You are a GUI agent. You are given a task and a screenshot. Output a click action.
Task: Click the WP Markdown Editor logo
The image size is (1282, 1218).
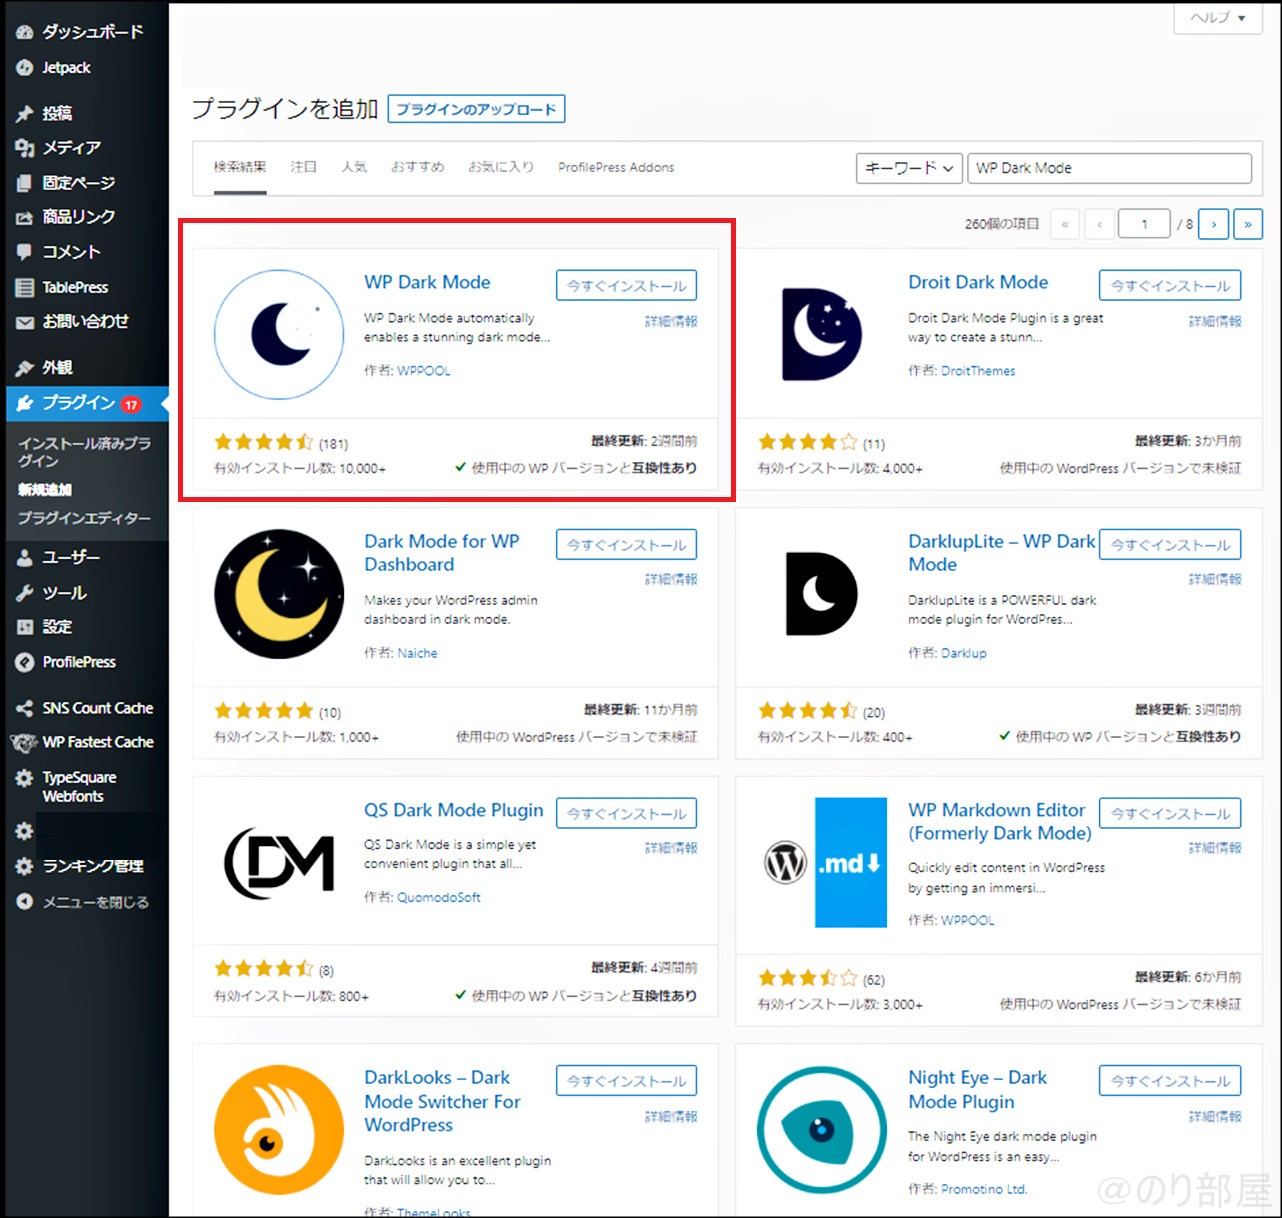(x=825, y=862)
